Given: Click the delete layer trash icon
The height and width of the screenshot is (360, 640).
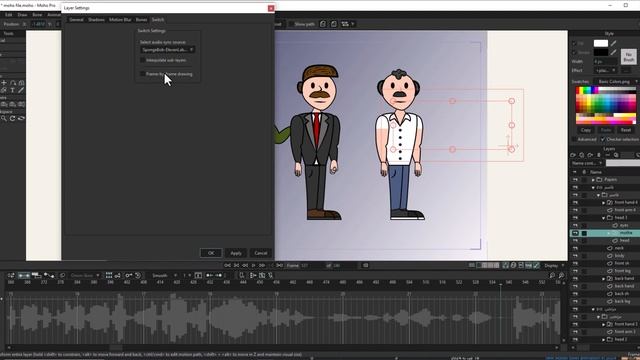Looking at the screenshot, I should (x=599, y=155).
